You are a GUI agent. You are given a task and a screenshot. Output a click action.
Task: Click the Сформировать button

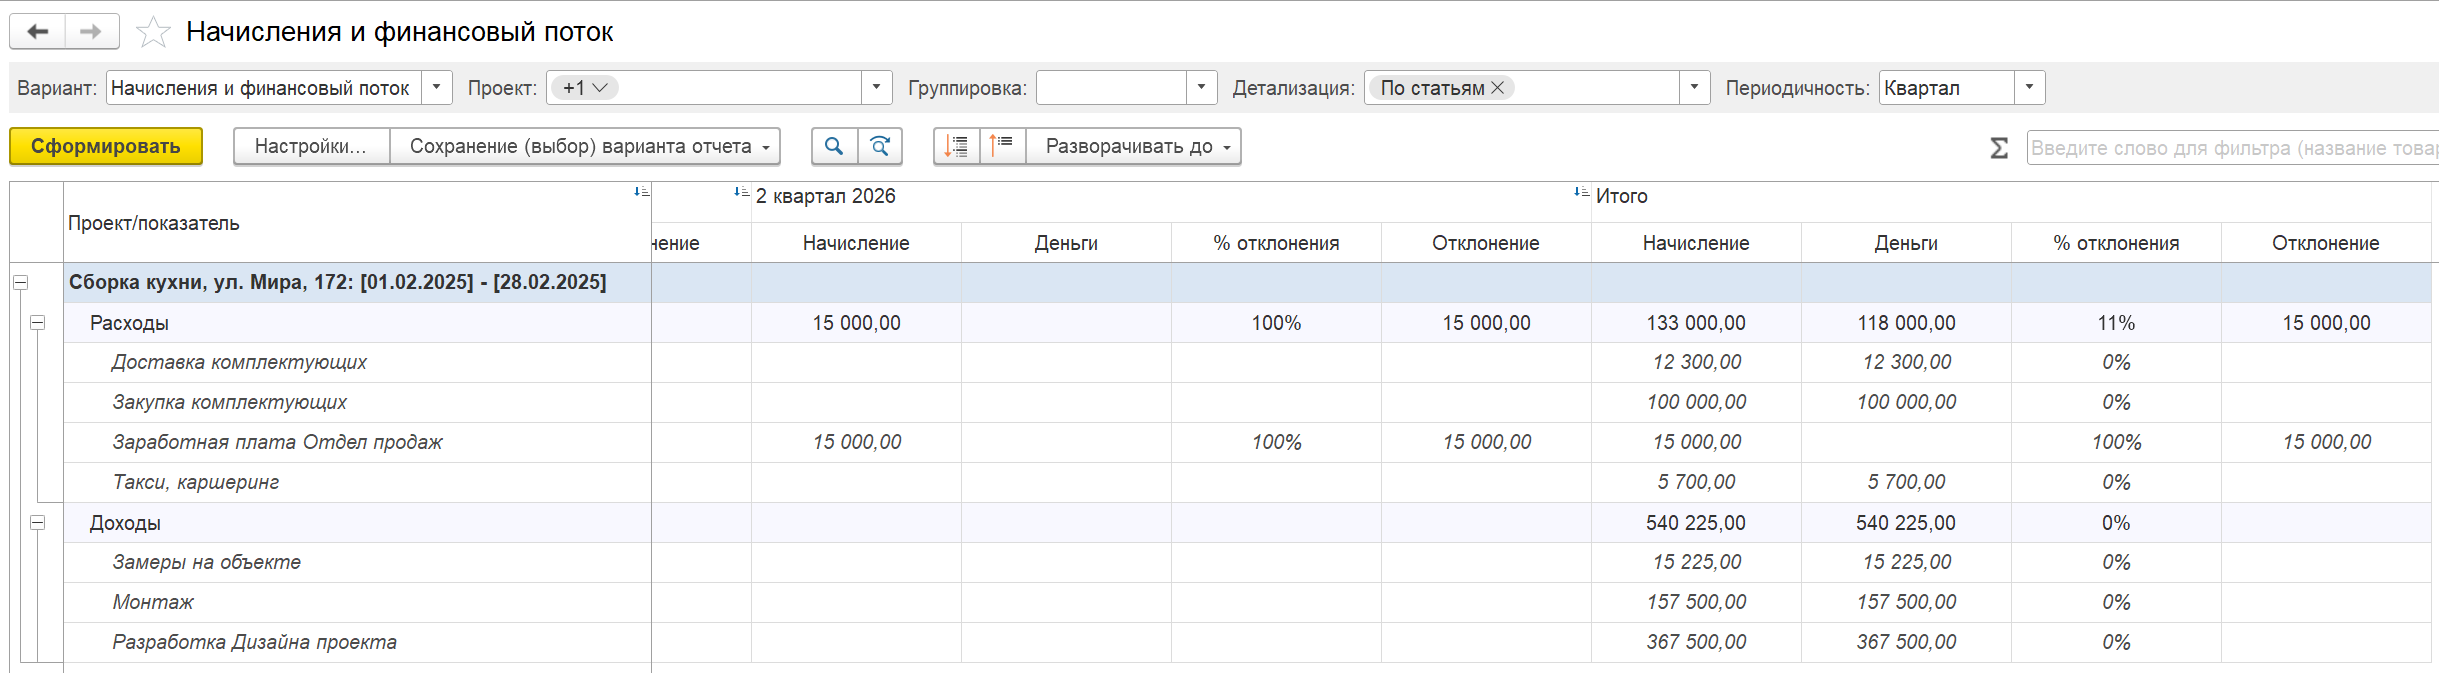(106, 146)
